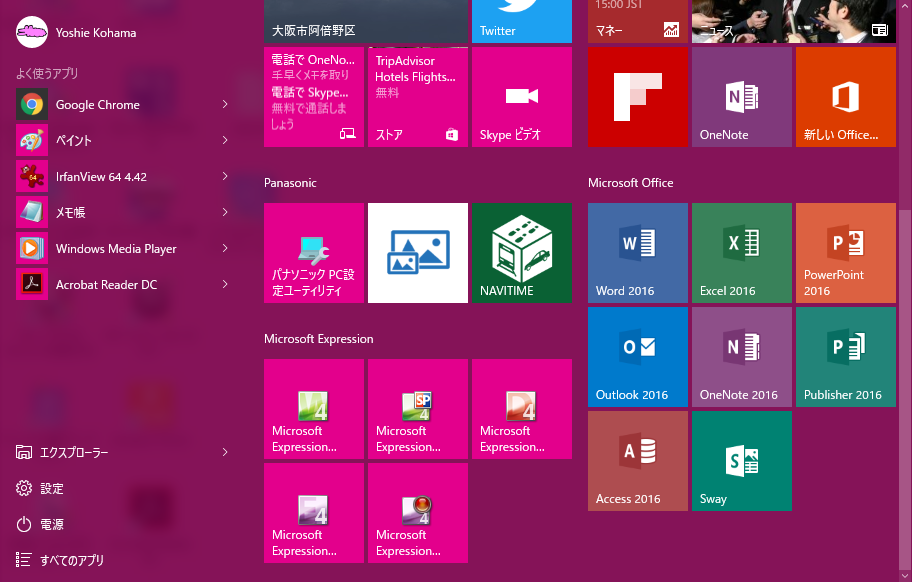Screen dimensions: 912x582
Task: Open the Sway tile
Action: [742, 461]
